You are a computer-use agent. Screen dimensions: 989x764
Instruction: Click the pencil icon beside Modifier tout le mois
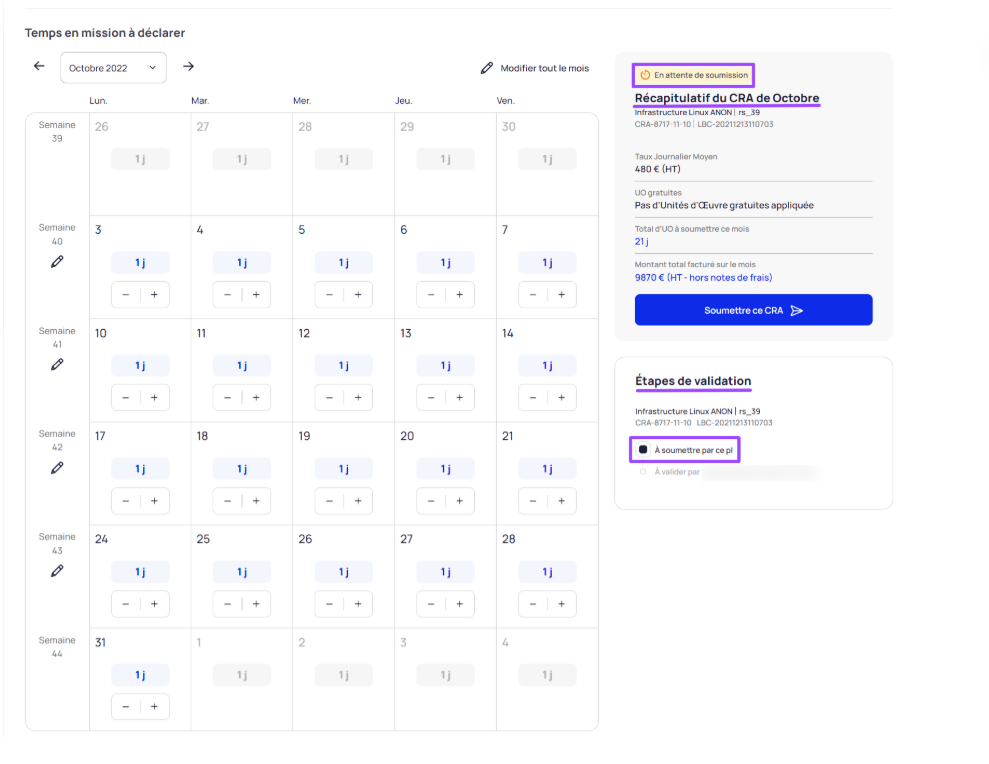(487, 68)
